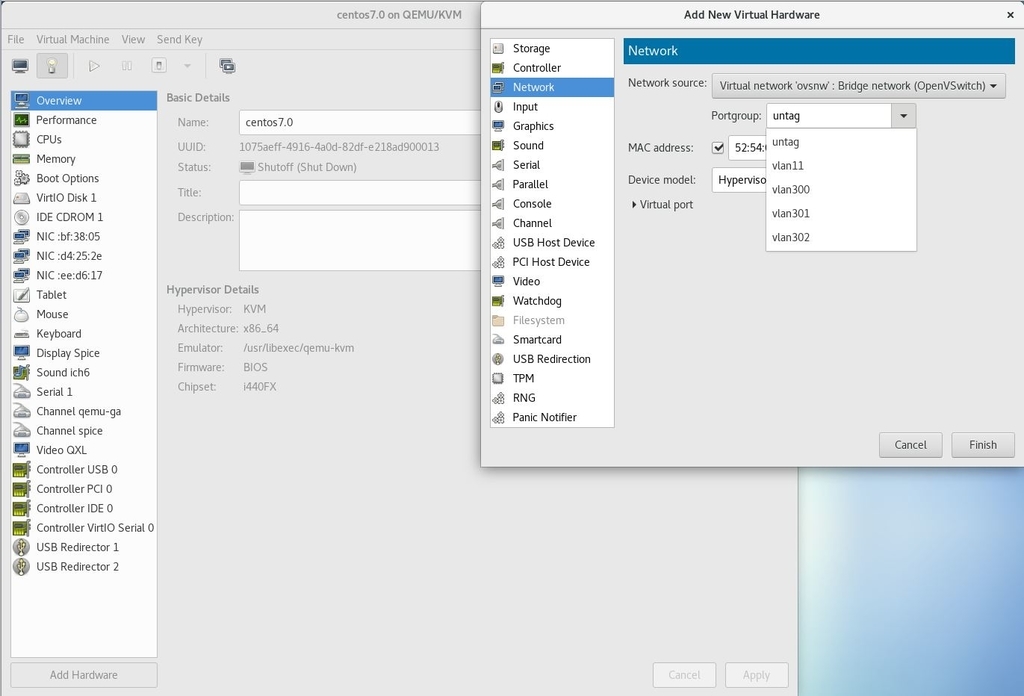This screenshot has height=696, width=1024.
Task: Choose Sound in new hardware list
Action: pos(552,146)
